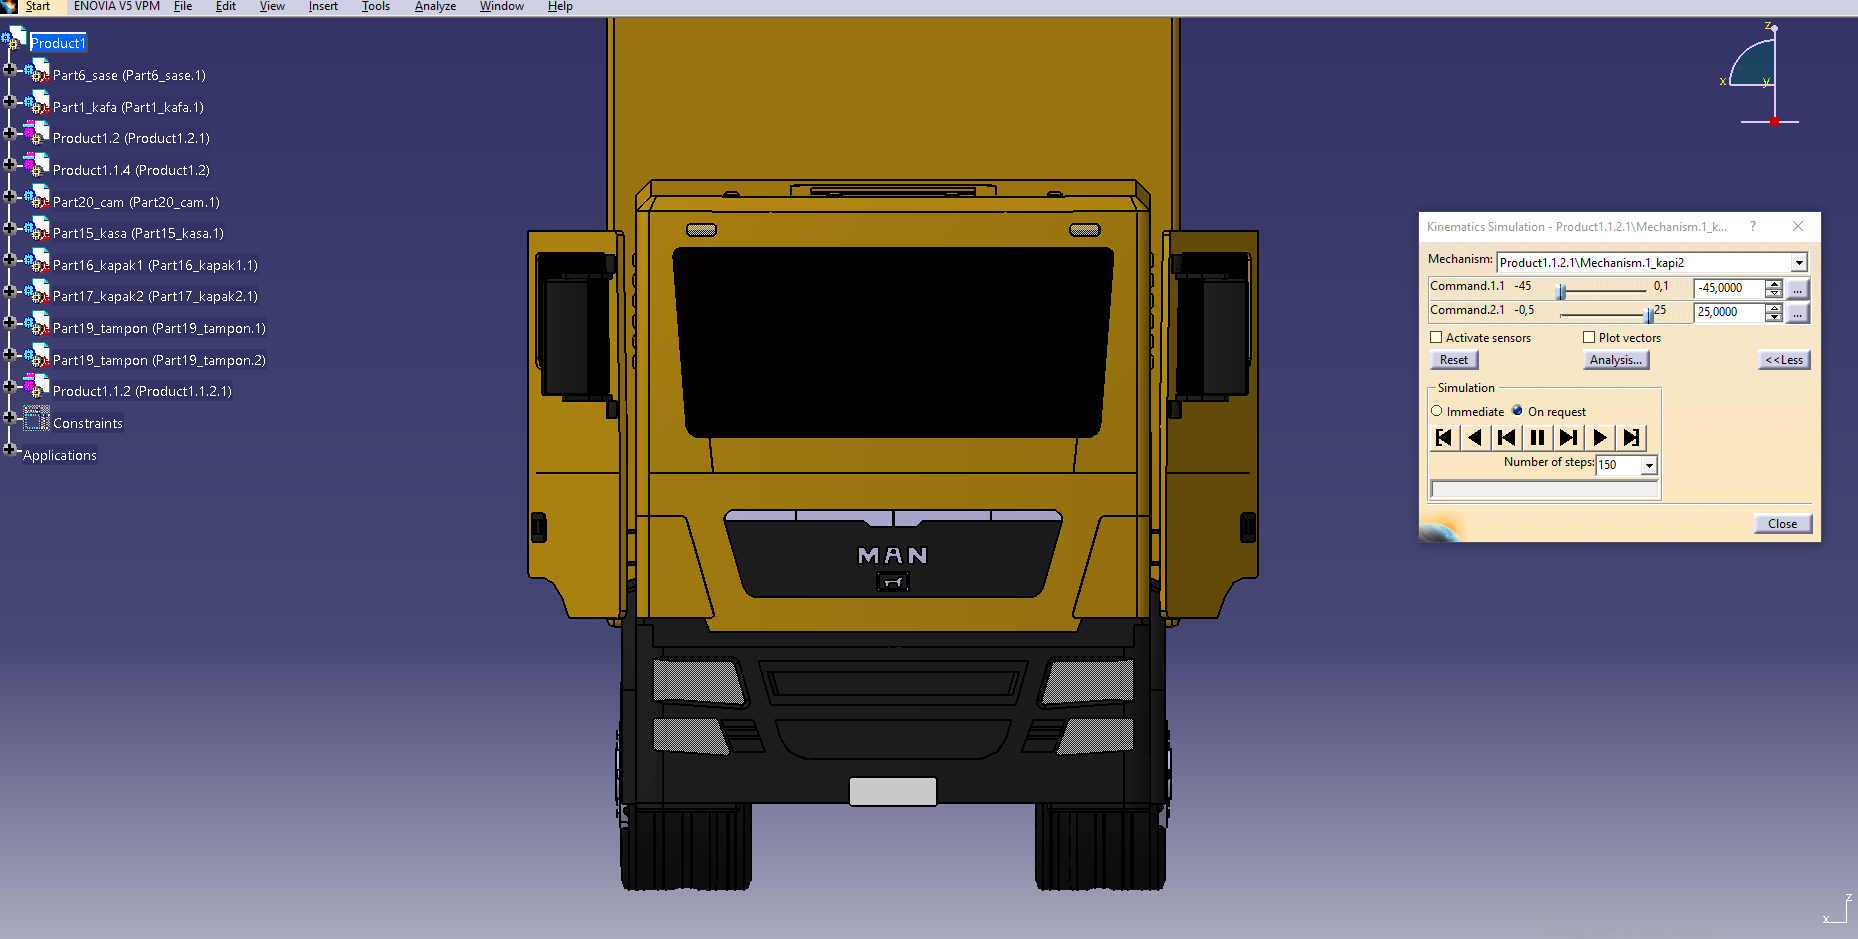
Task: Click the Part16_kapak1 part icon
Action: pos(37,262)
